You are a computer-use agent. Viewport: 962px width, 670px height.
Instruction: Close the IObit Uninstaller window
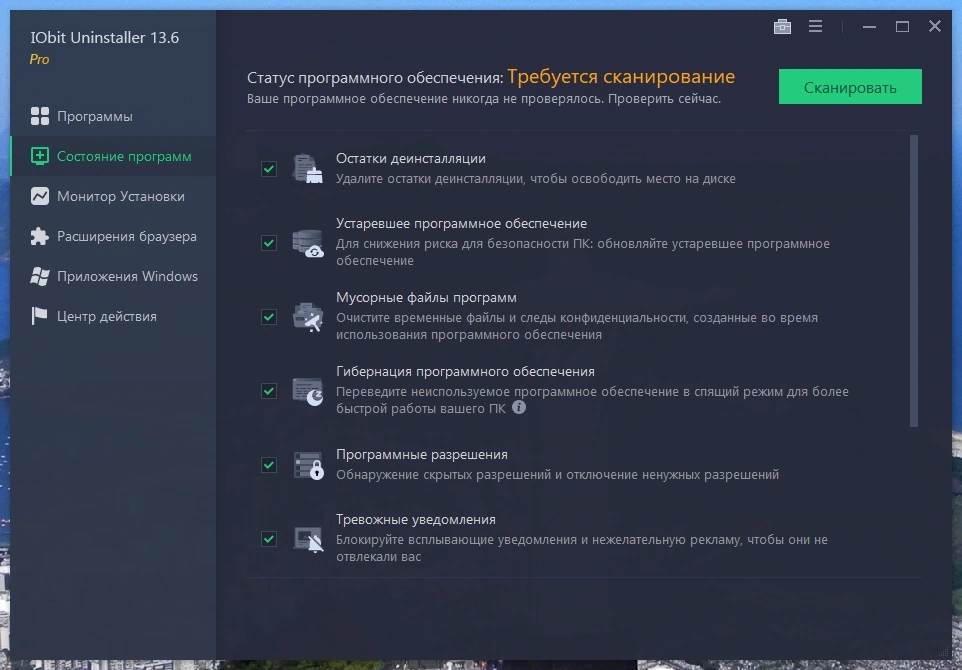pyautogui.click(x=934, y=26)
